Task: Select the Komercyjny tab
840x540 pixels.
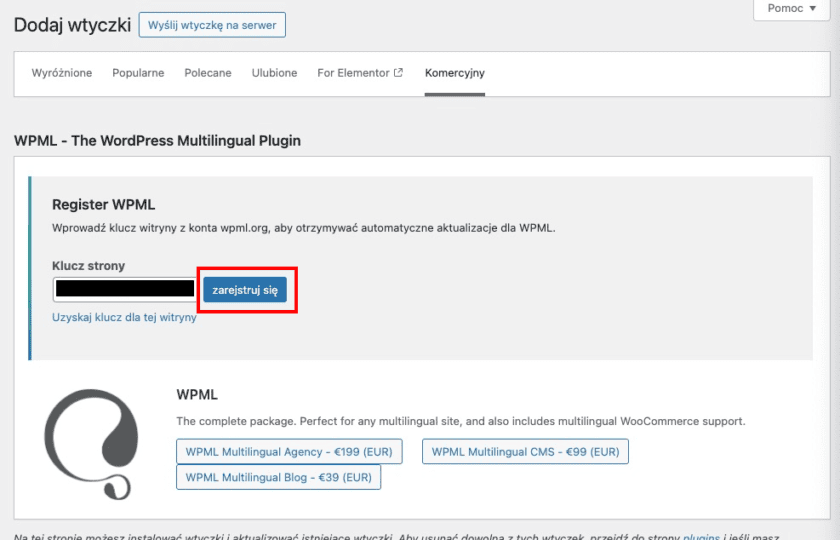Action: tap(455, 73)
